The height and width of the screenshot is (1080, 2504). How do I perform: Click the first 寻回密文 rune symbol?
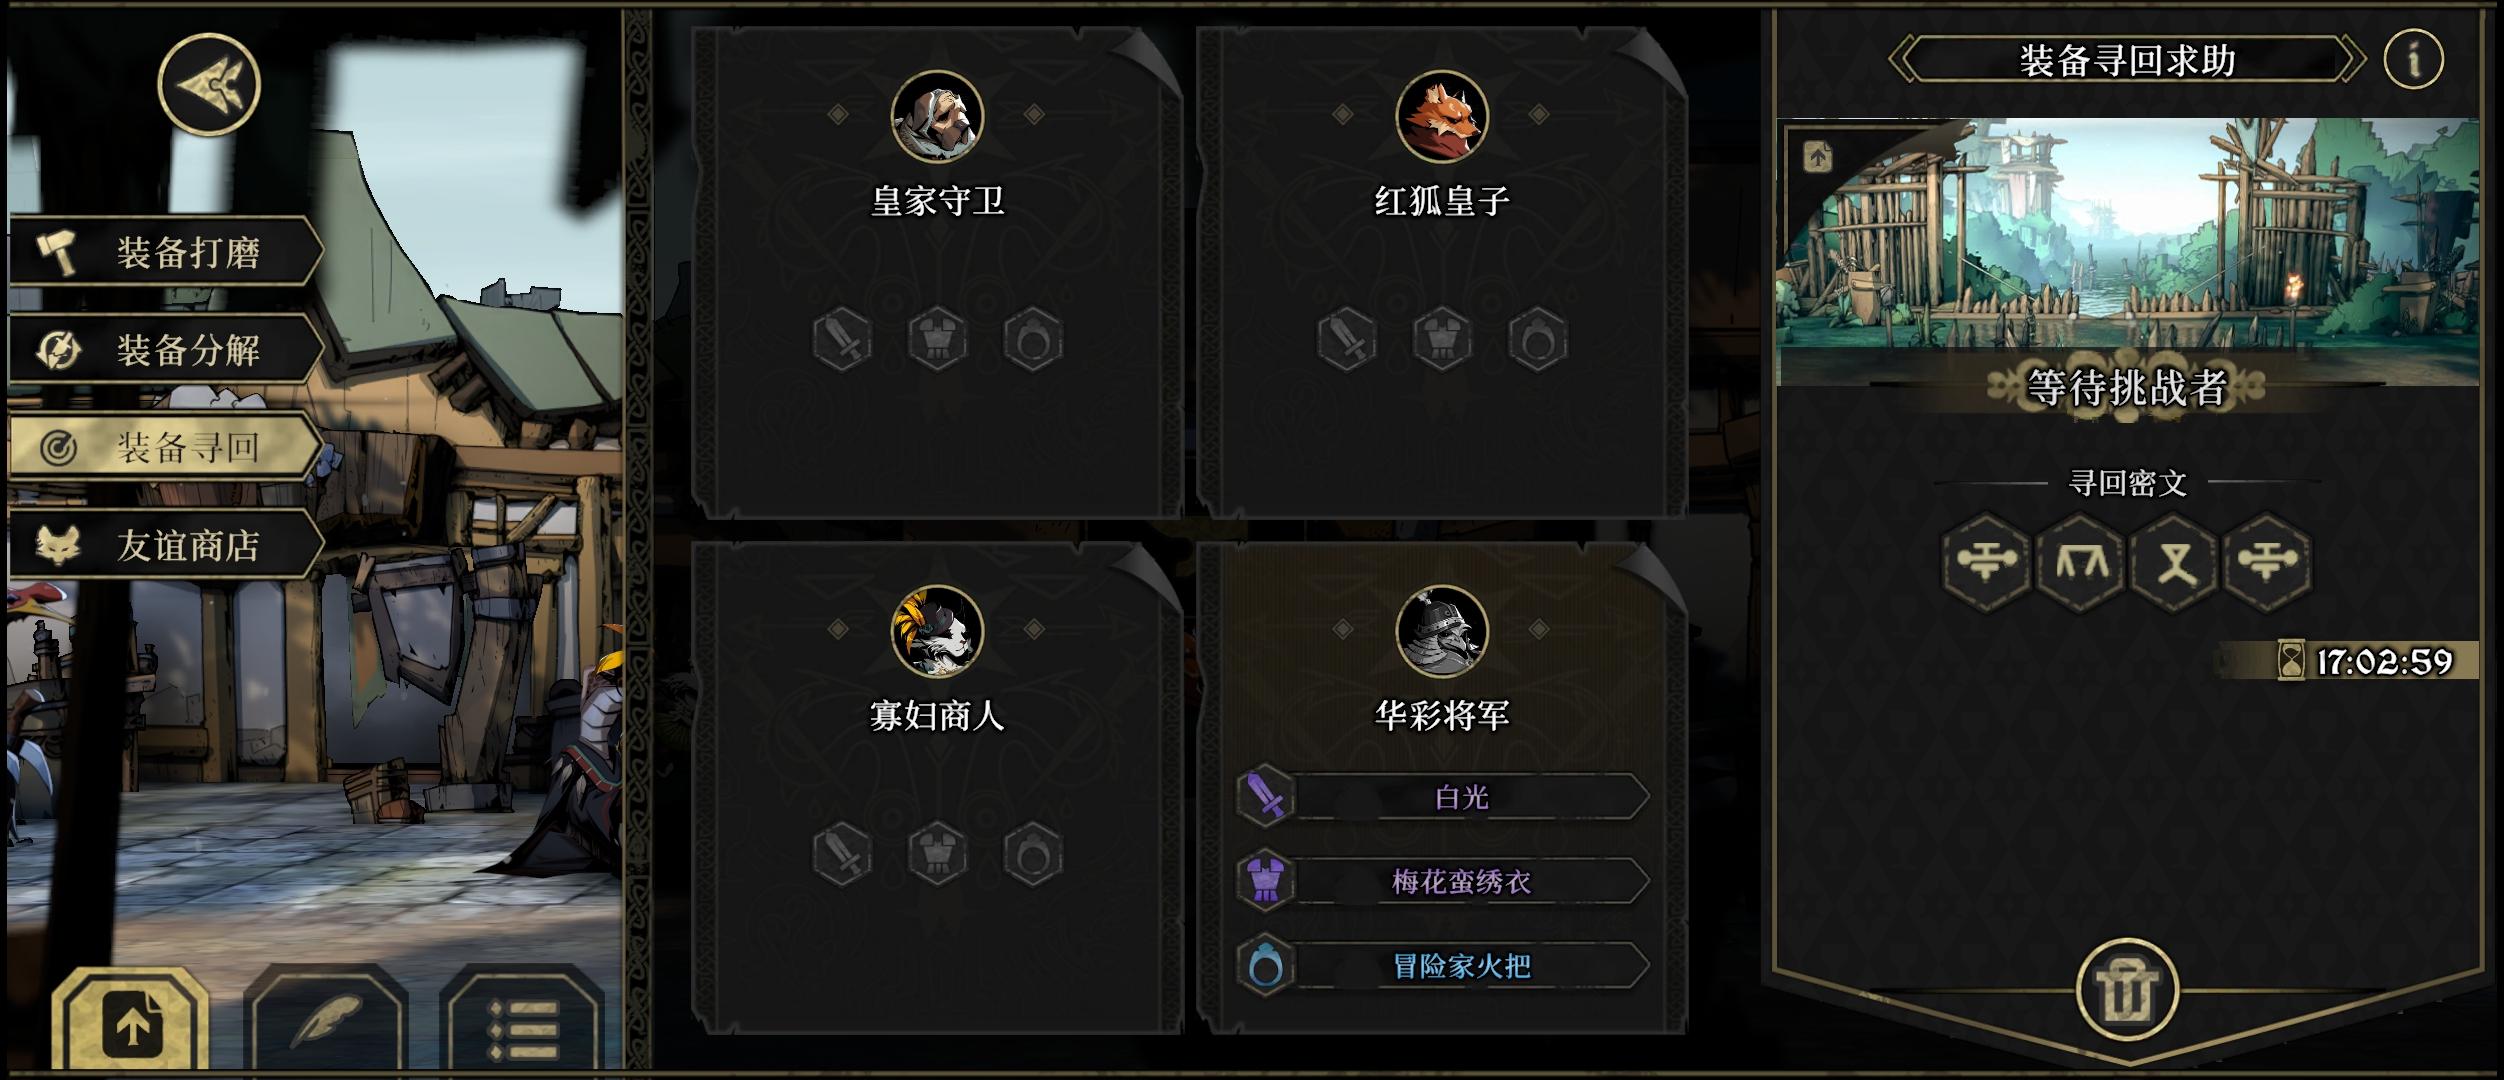click(1985, 562)
